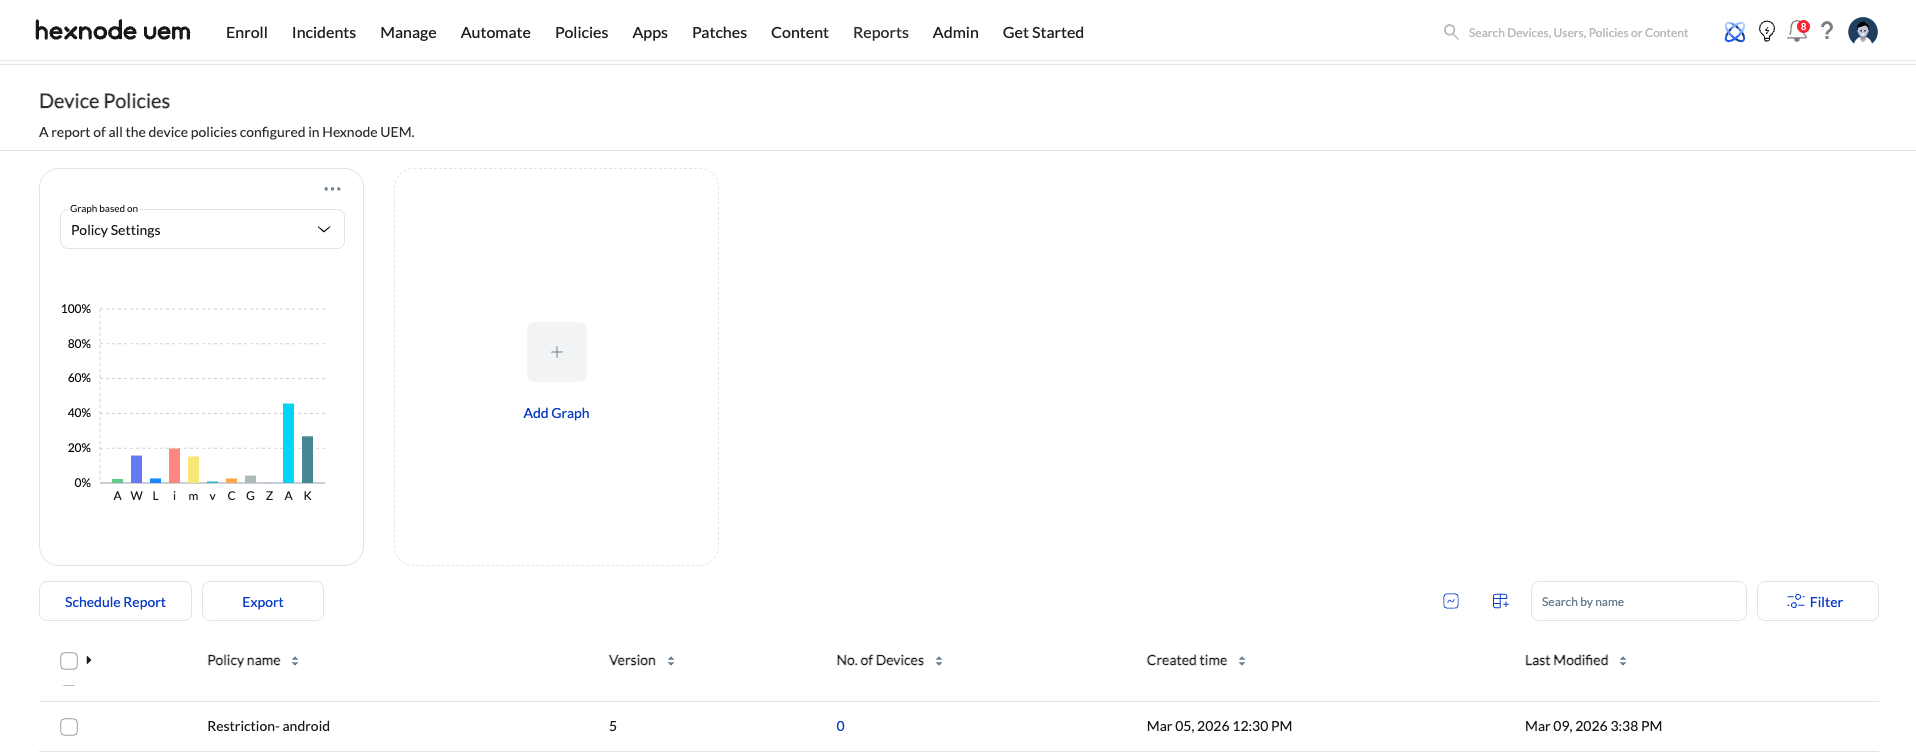Open the graph card three-dots menu

pos(332,189)
